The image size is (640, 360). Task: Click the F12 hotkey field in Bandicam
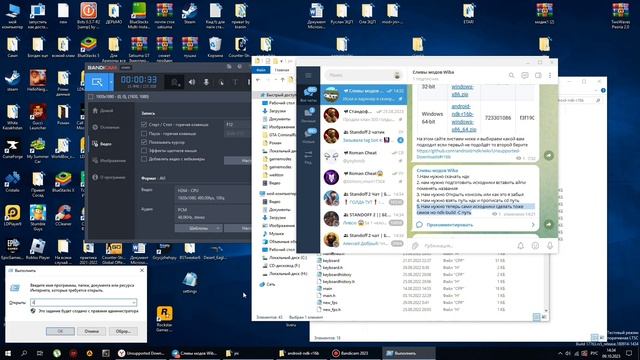pos(238,124)
